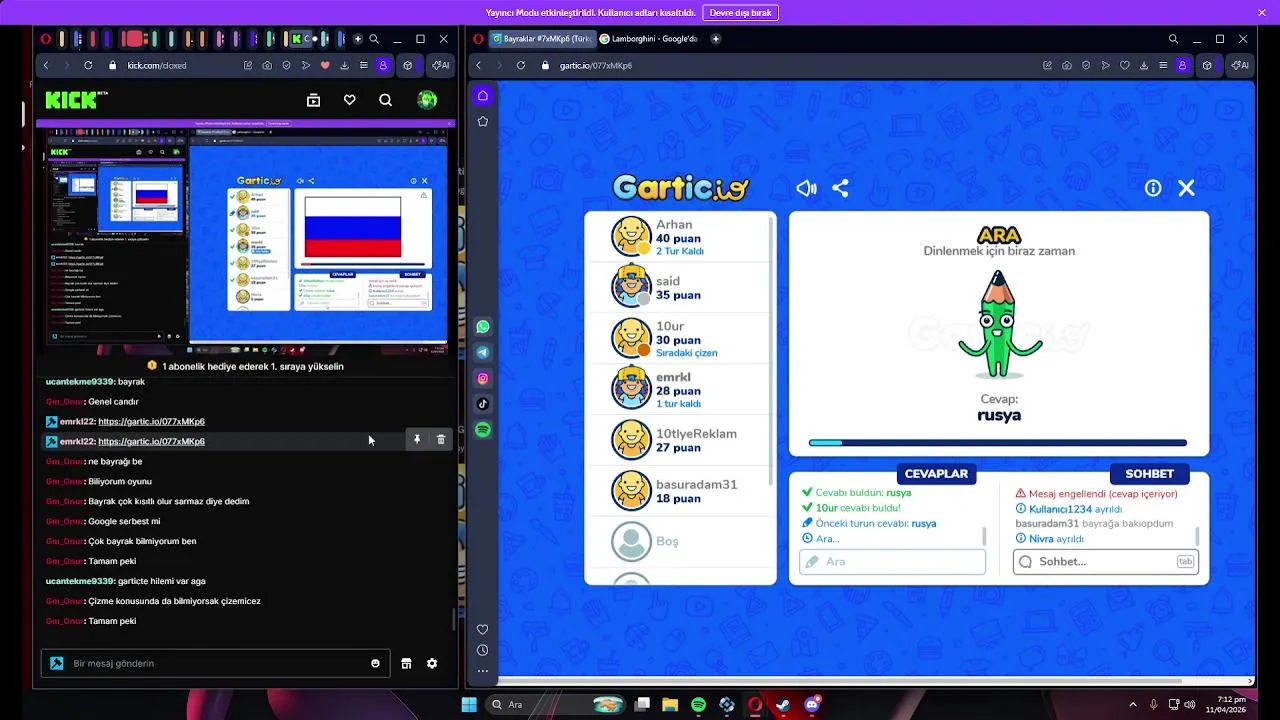This screenshot has width=1280, height=720.
Task: Open first emrkl22 gartic.io link
Action: pyautogui.click(x=151, y=421)
